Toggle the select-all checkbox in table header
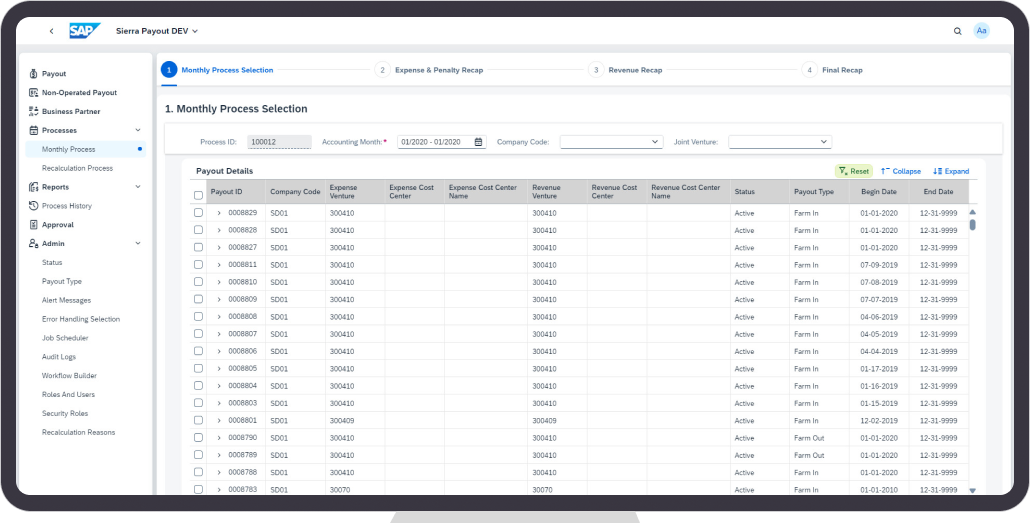1030x523 pixels. 198,195
